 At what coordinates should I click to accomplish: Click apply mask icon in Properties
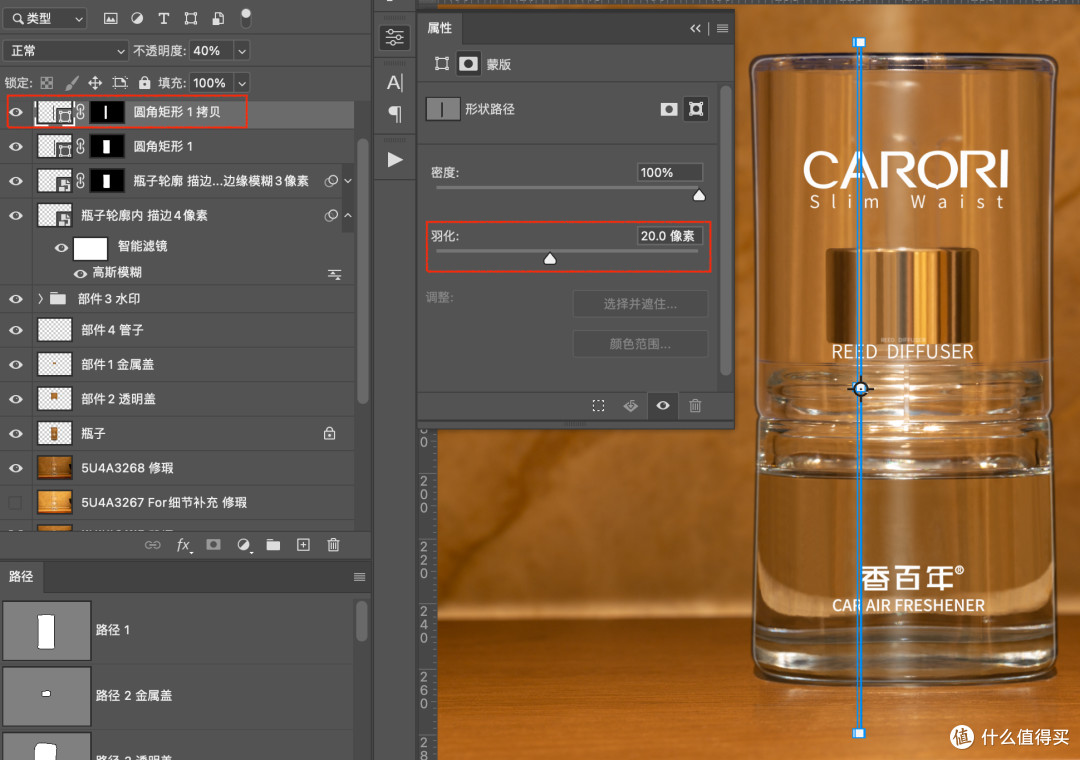click(630, 406)
